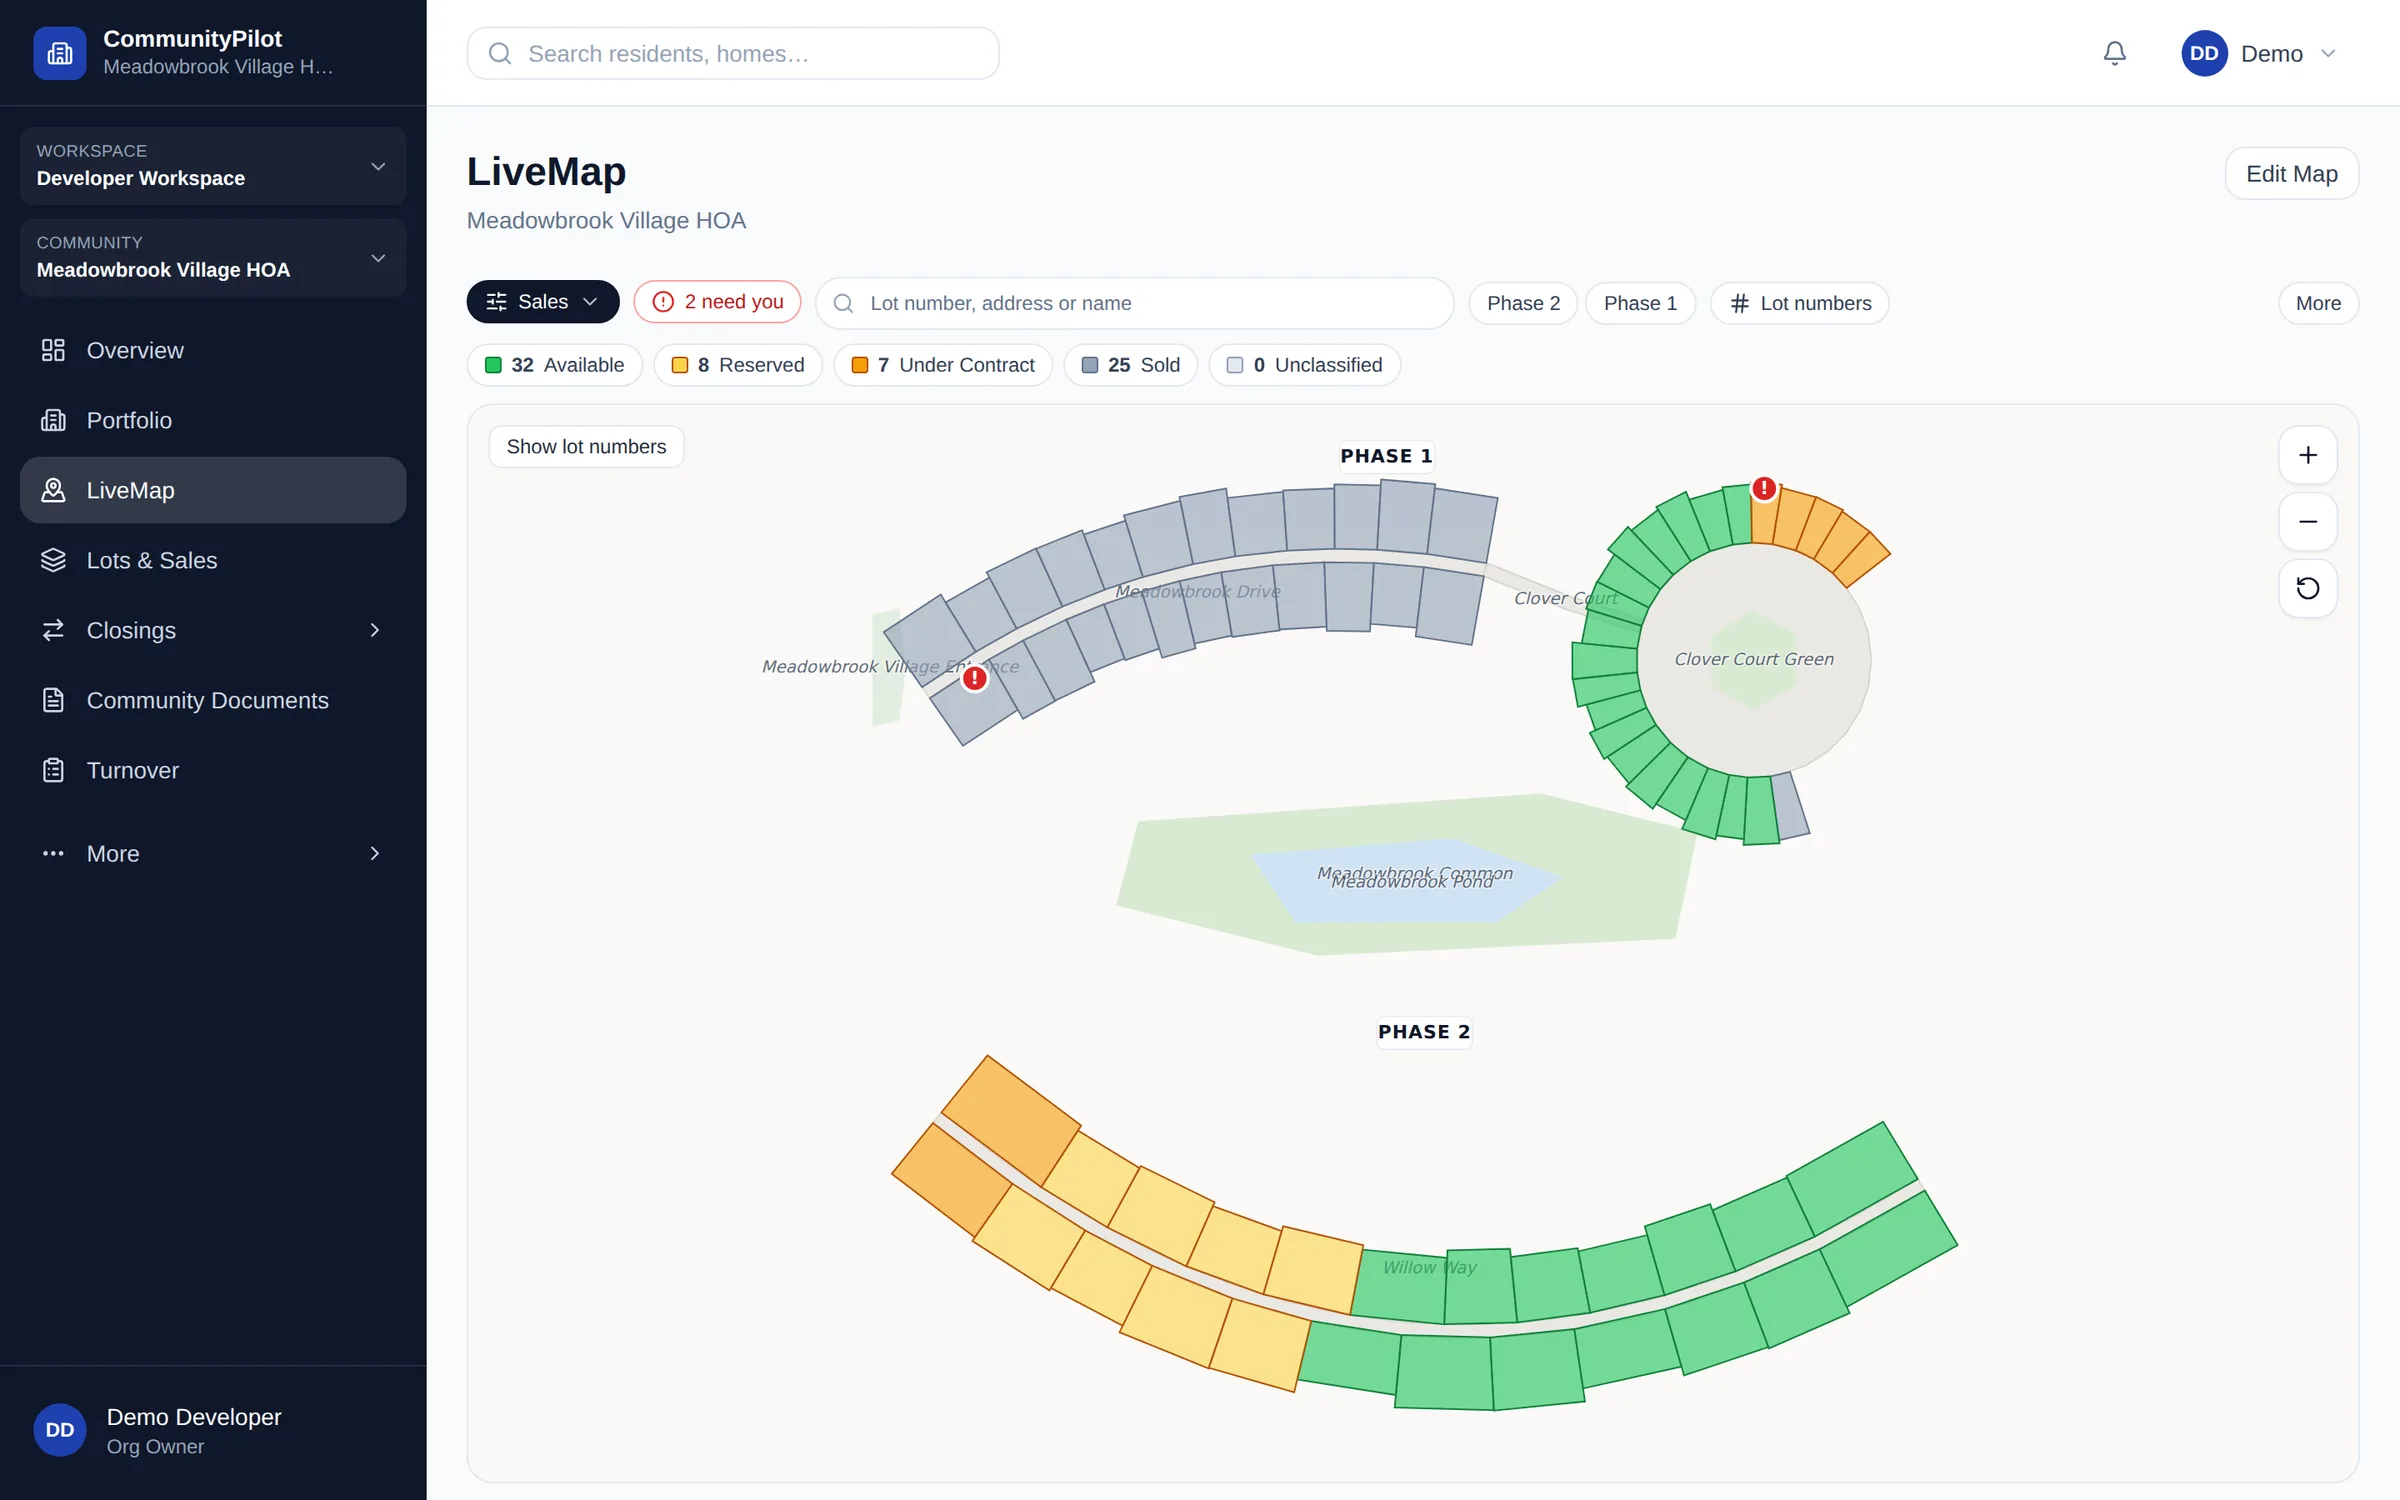Toggle the Reserved status filter
Viewport: 2400px width, 1500px height.
click(737, 365)
